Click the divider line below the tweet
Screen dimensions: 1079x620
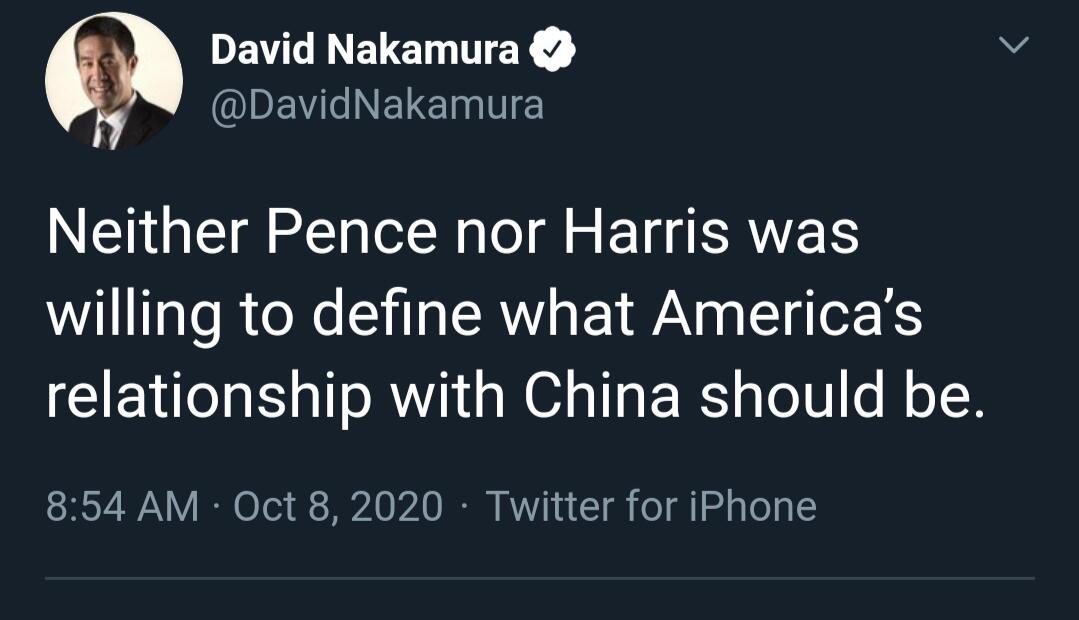pos(540,578)
